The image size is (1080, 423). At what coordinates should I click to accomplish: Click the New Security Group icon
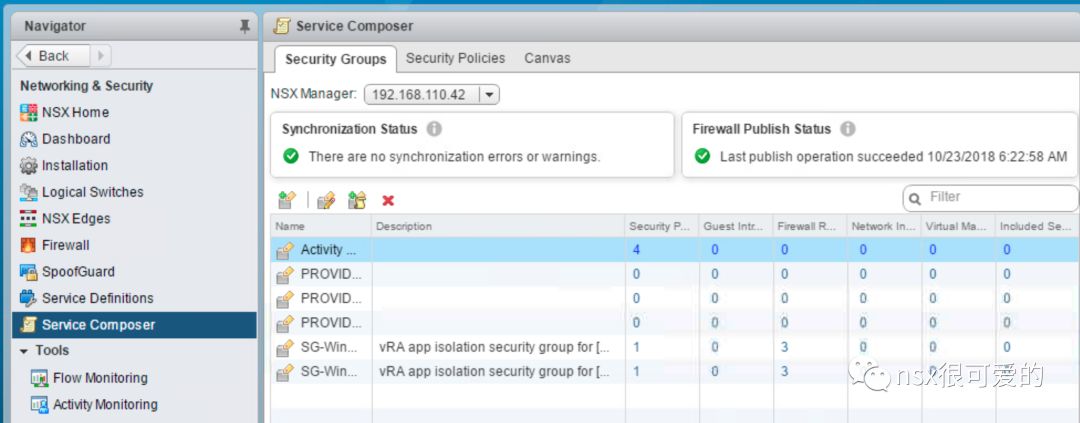(287, 200)
